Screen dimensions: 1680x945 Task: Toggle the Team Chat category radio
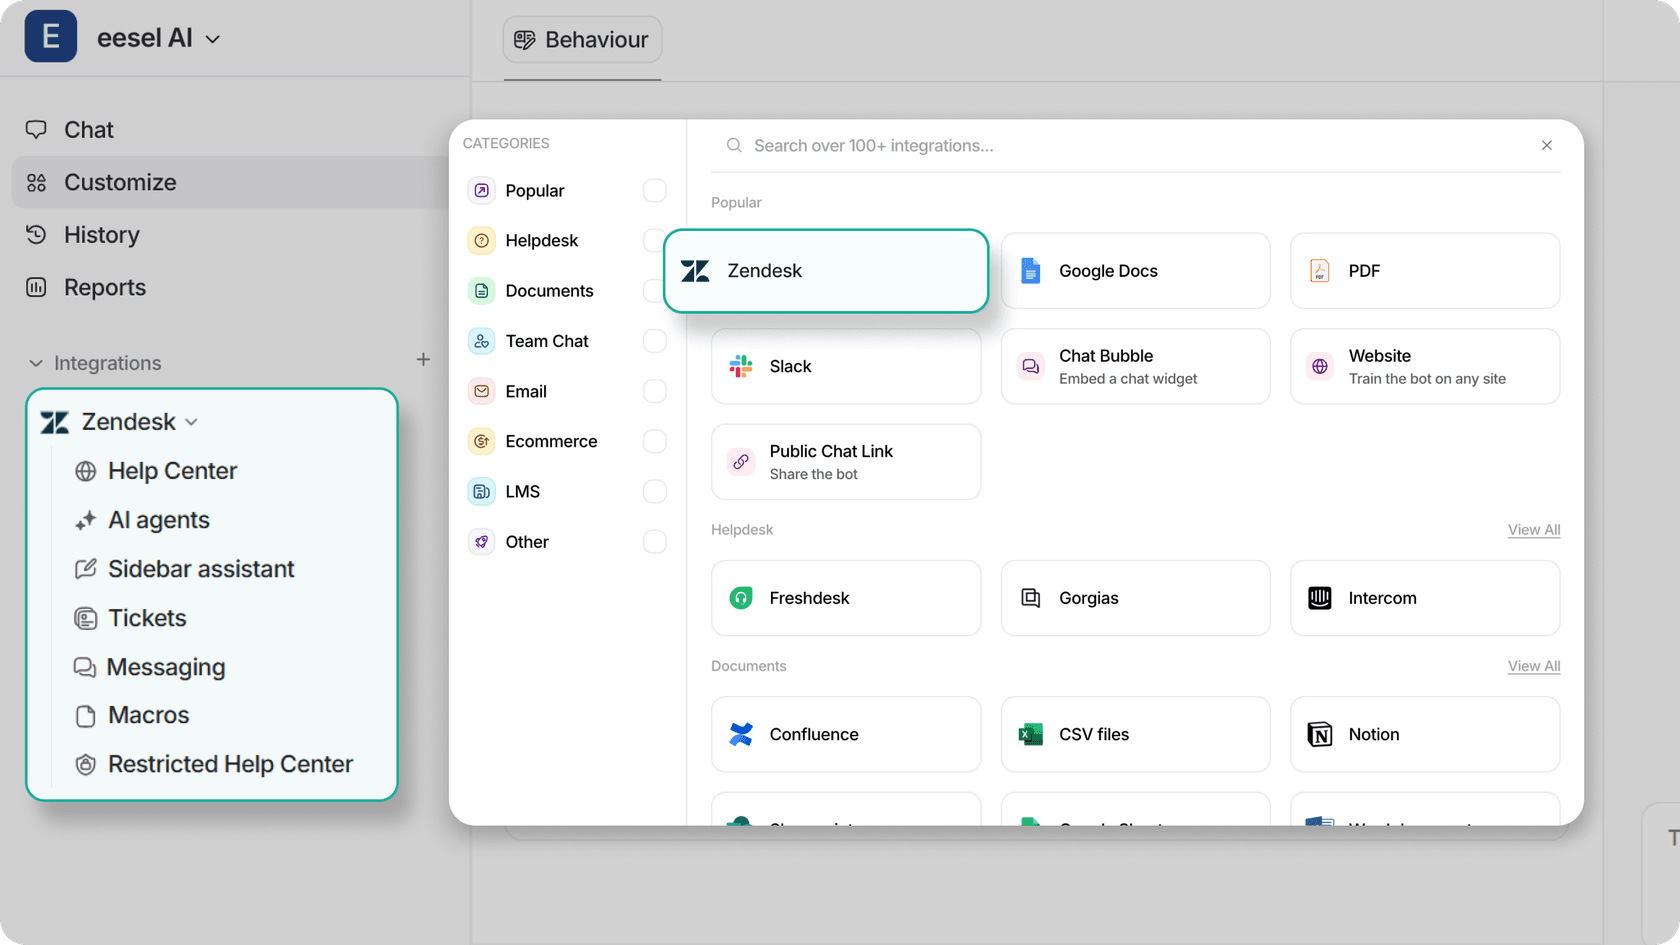pyautogui.click(x=655, y=341)
